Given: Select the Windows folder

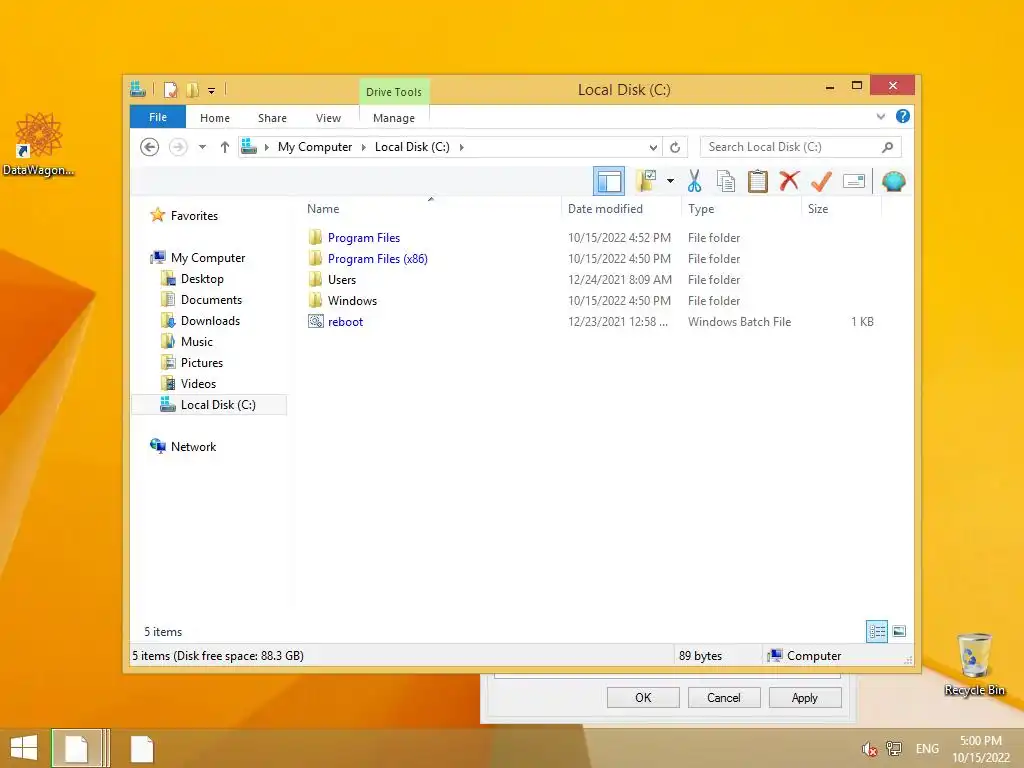Looking at the screenshot, I should tap(352, 300).
